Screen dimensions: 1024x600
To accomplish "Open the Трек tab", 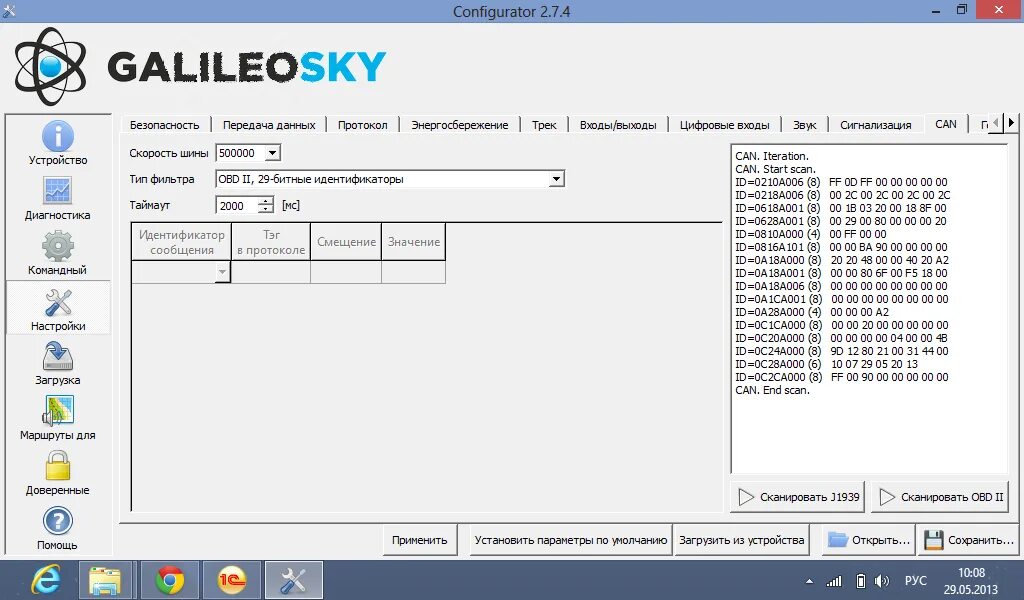I will tap(543, 124).
